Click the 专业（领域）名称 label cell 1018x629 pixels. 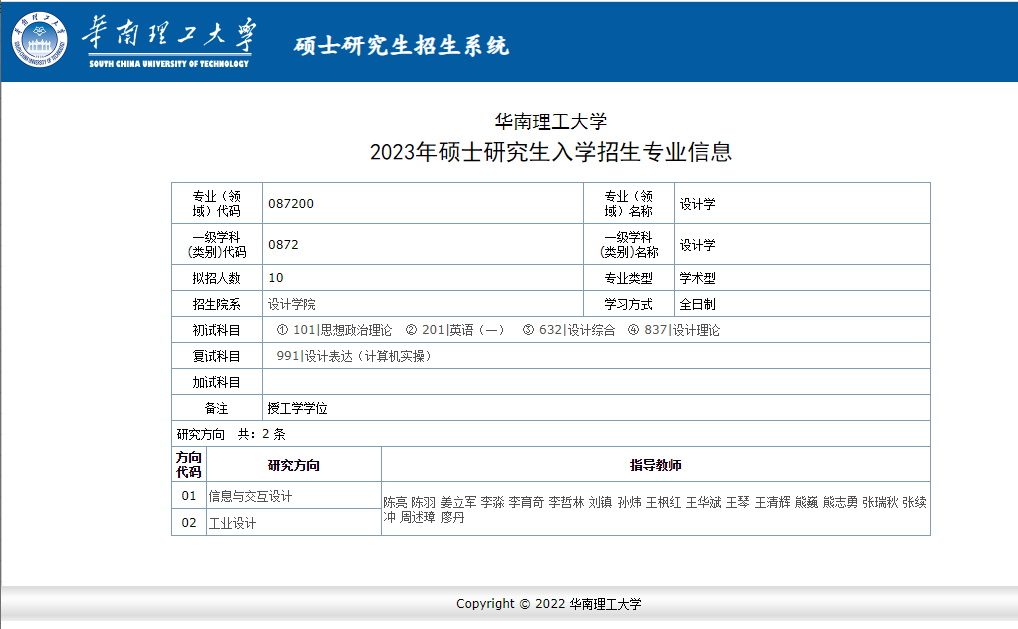(x=628, y=204)
